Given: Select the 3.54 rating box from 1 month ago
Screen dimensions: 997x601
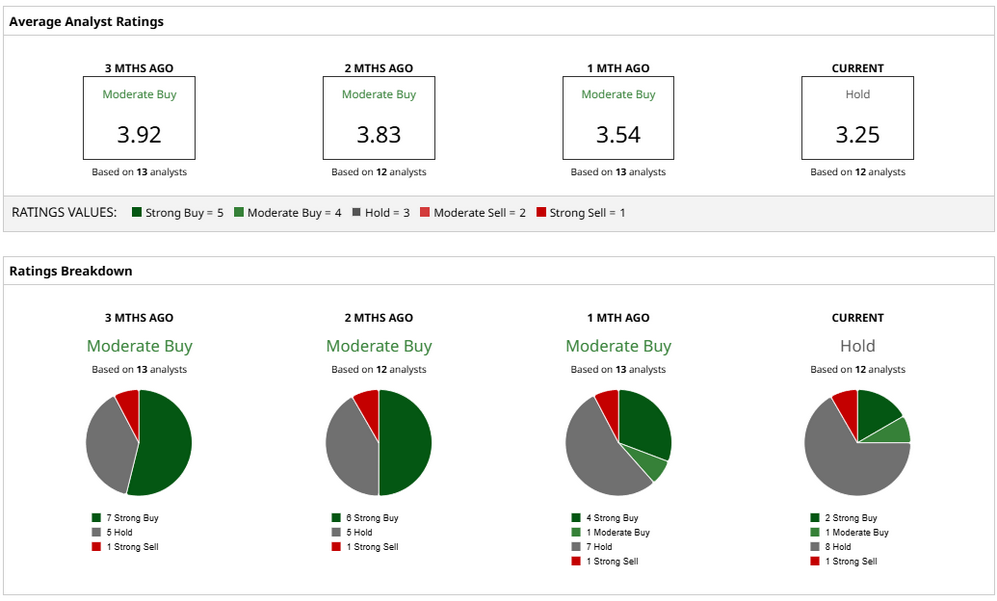Looking at the screenshot, I should coord(618,119).
